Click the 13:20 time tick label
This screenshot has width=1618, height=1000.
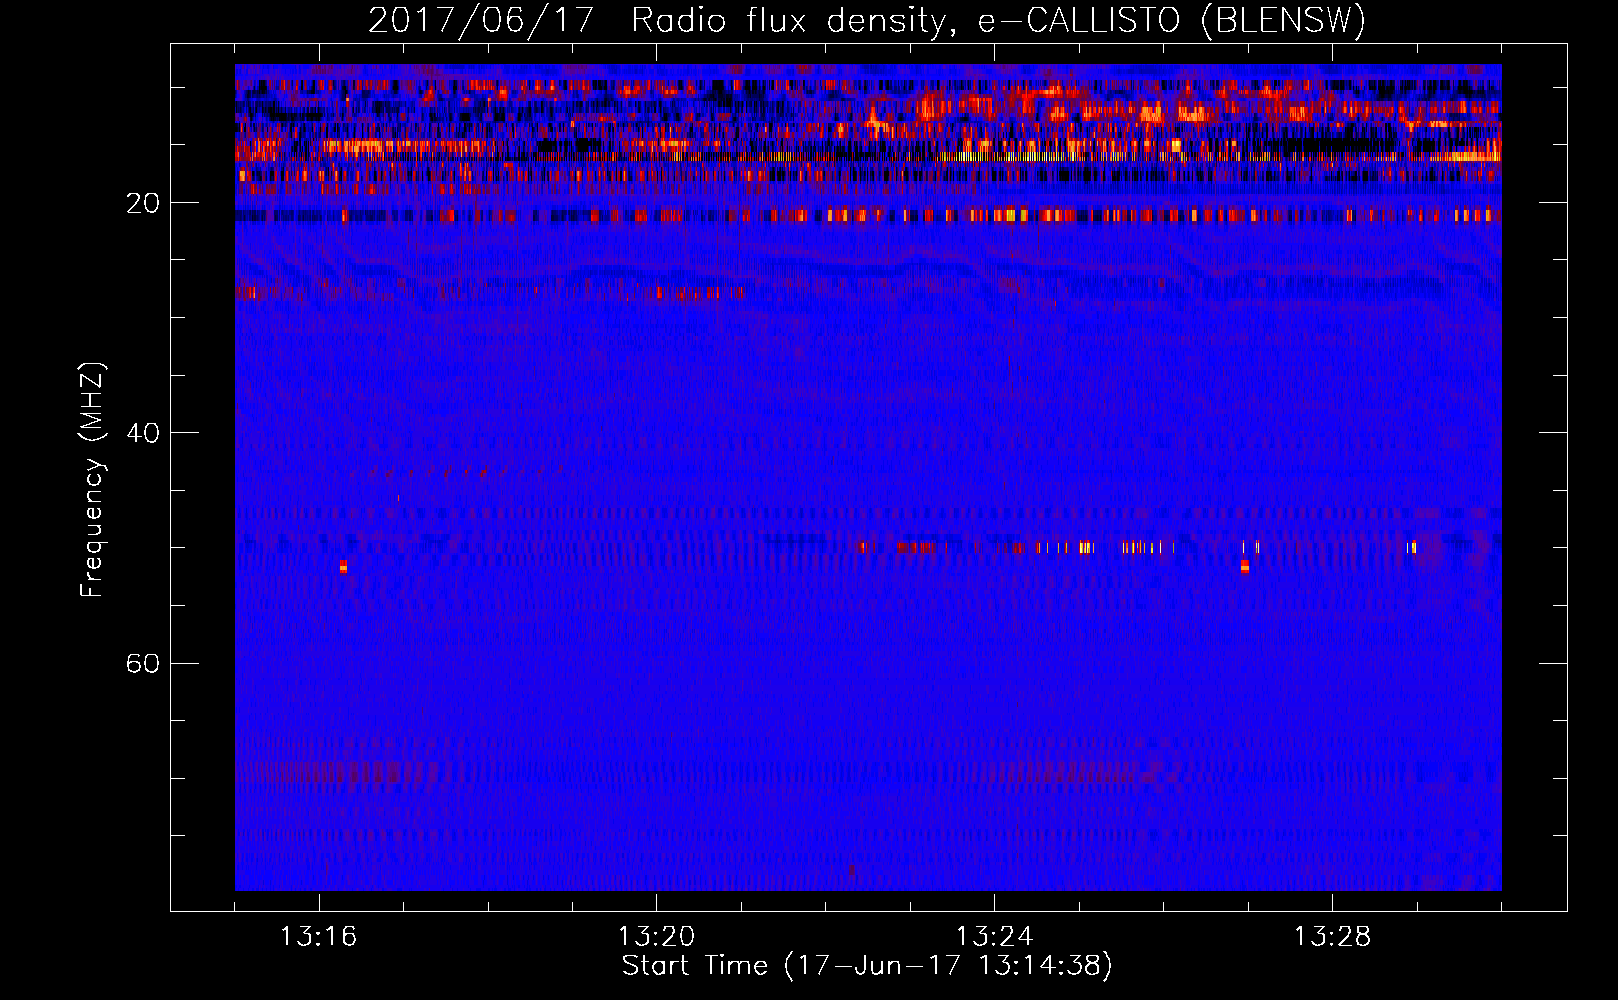(656, 937)
